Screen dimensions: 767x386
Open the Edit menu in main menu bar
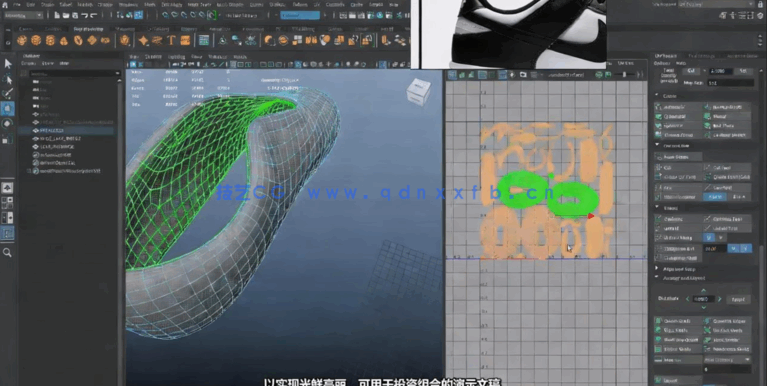30,4
